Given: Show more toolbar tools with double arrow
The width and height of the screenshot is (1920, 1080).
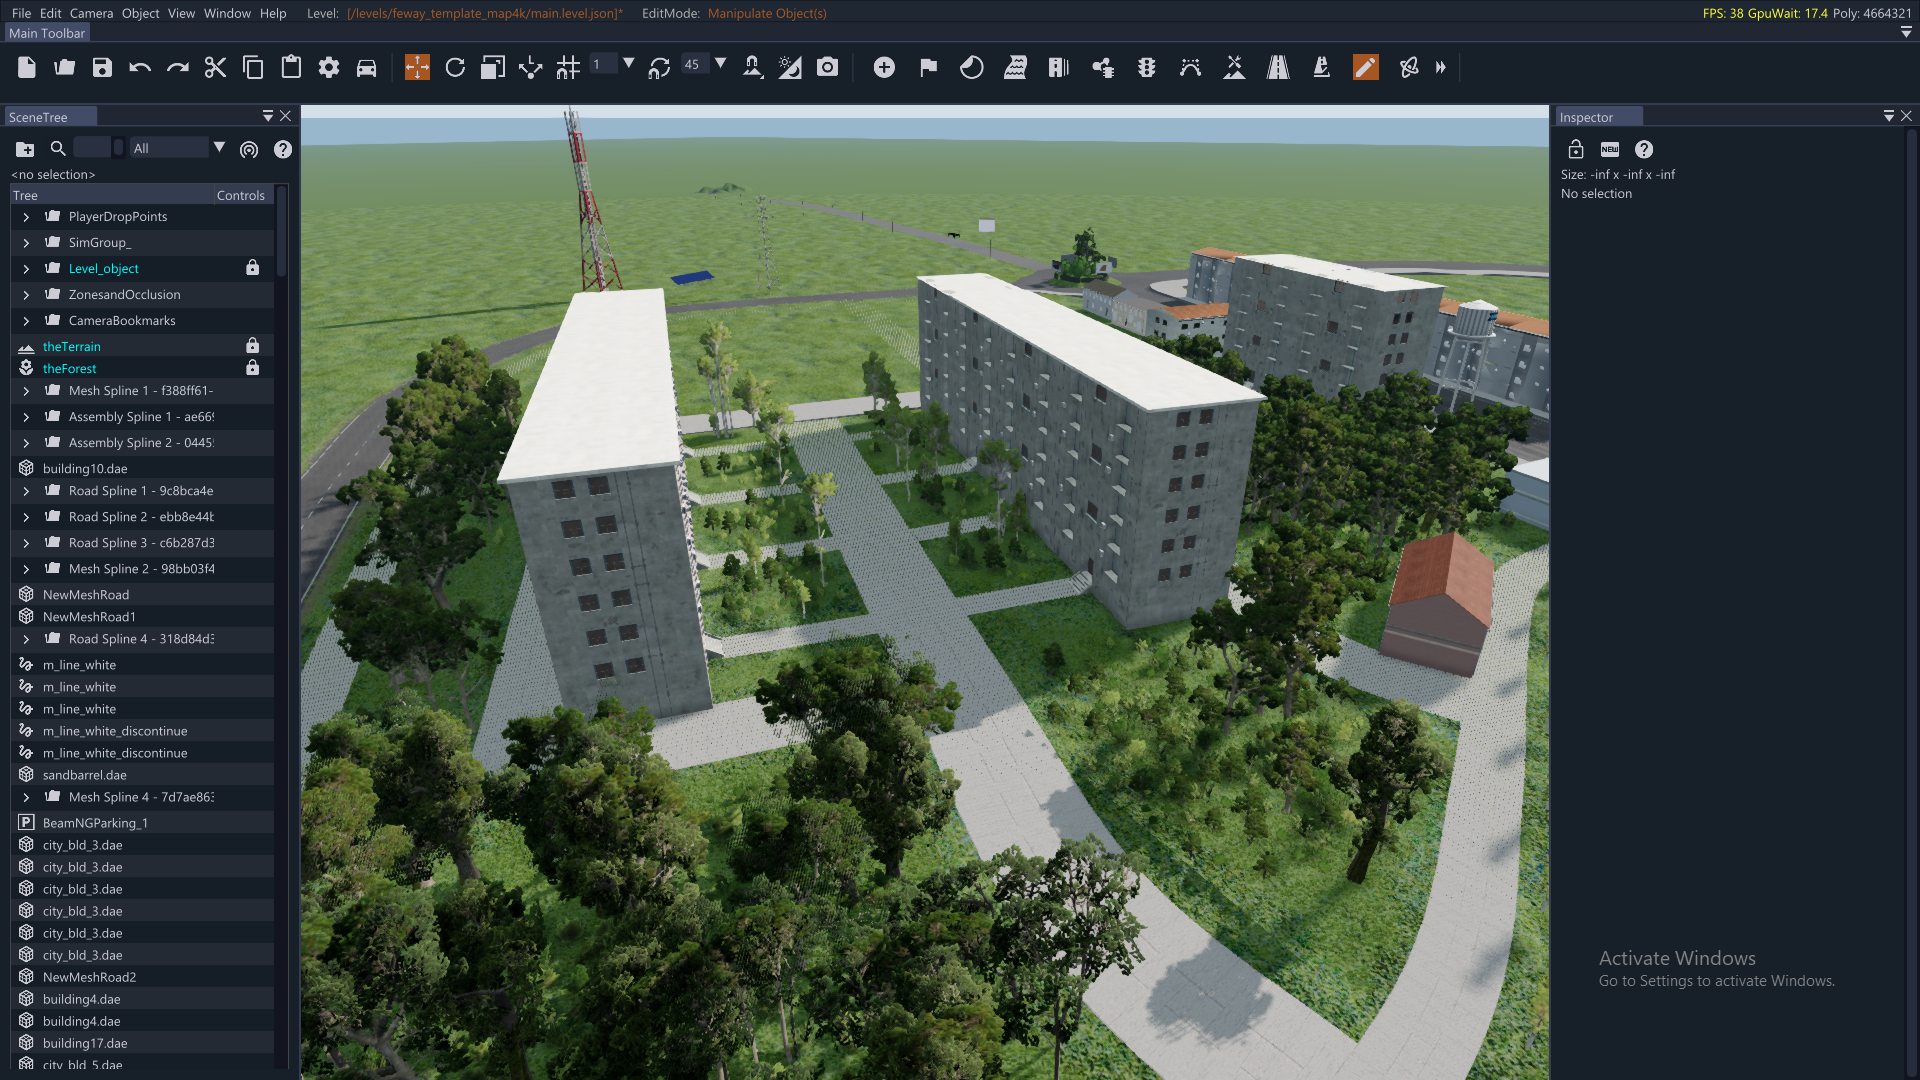Looking at the screenshot, I should click(1441, 68).
